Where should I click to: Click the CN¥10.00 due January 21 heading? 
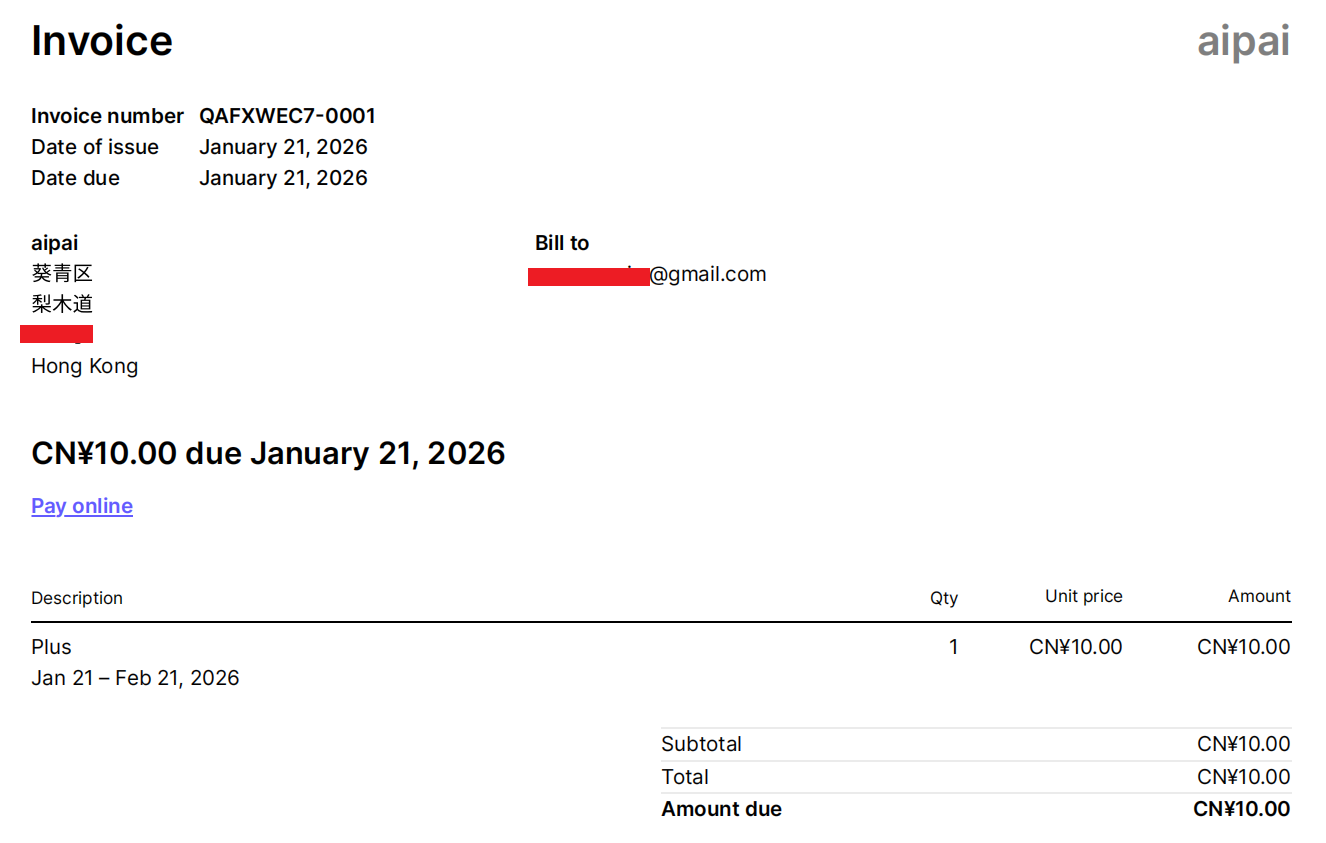(x=268, y=453)
